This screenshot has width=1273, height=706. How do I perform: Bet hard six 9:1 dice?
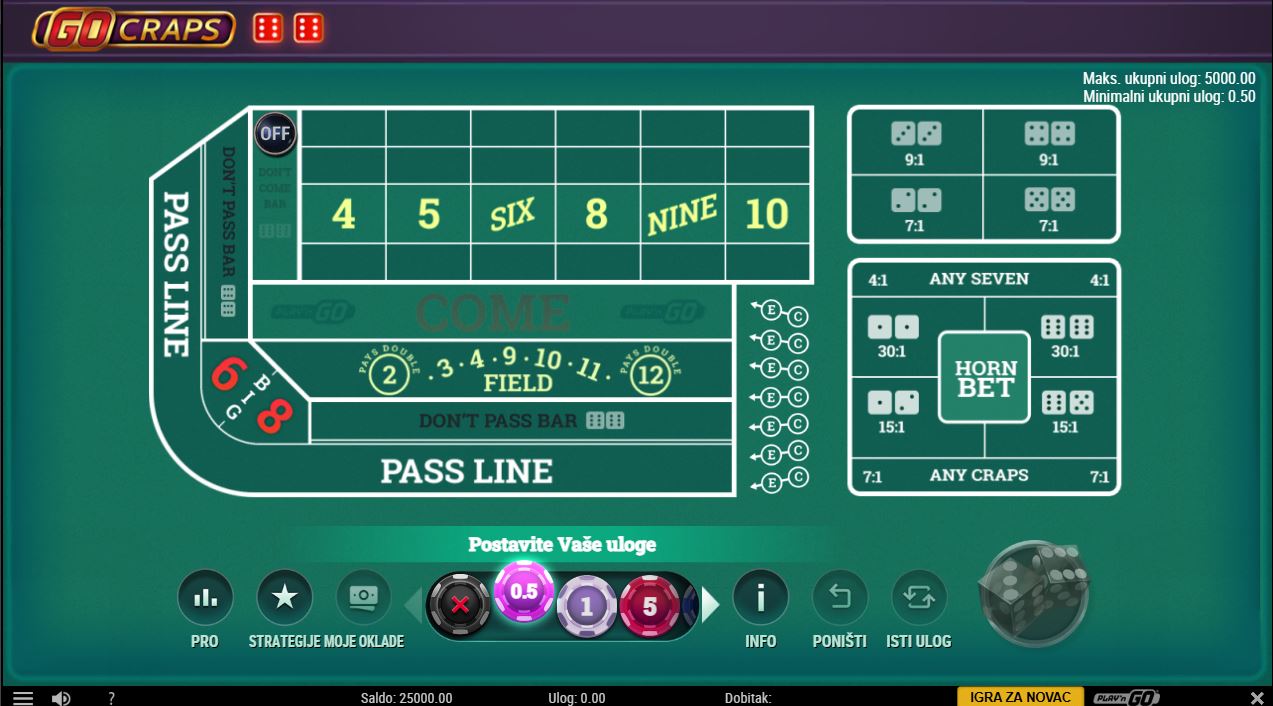916,142
